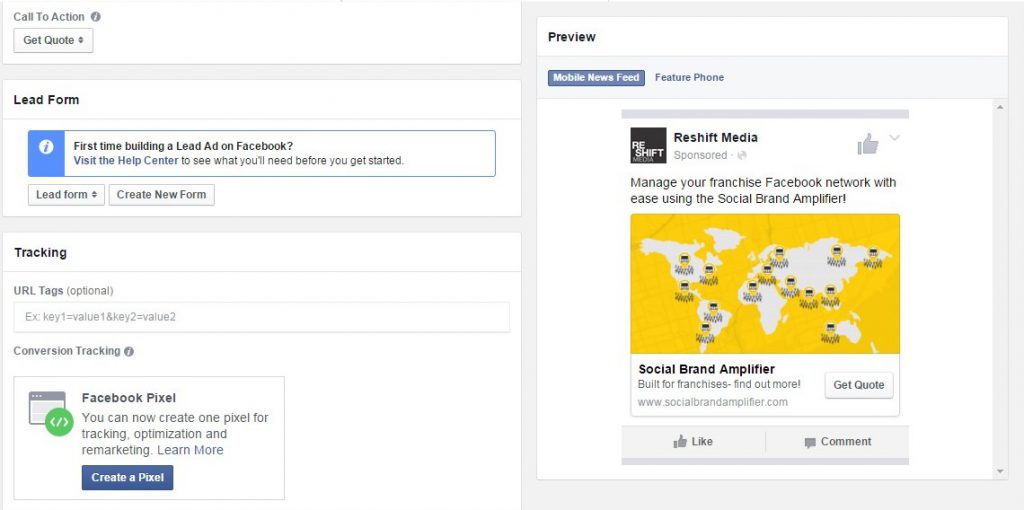
Task: Switch to the Feature Phone preview tab
Action: [689, 78]
